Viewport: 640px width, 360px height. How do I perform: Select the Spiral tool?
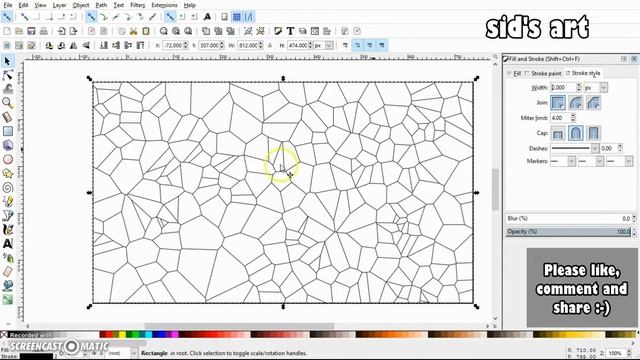7,187
